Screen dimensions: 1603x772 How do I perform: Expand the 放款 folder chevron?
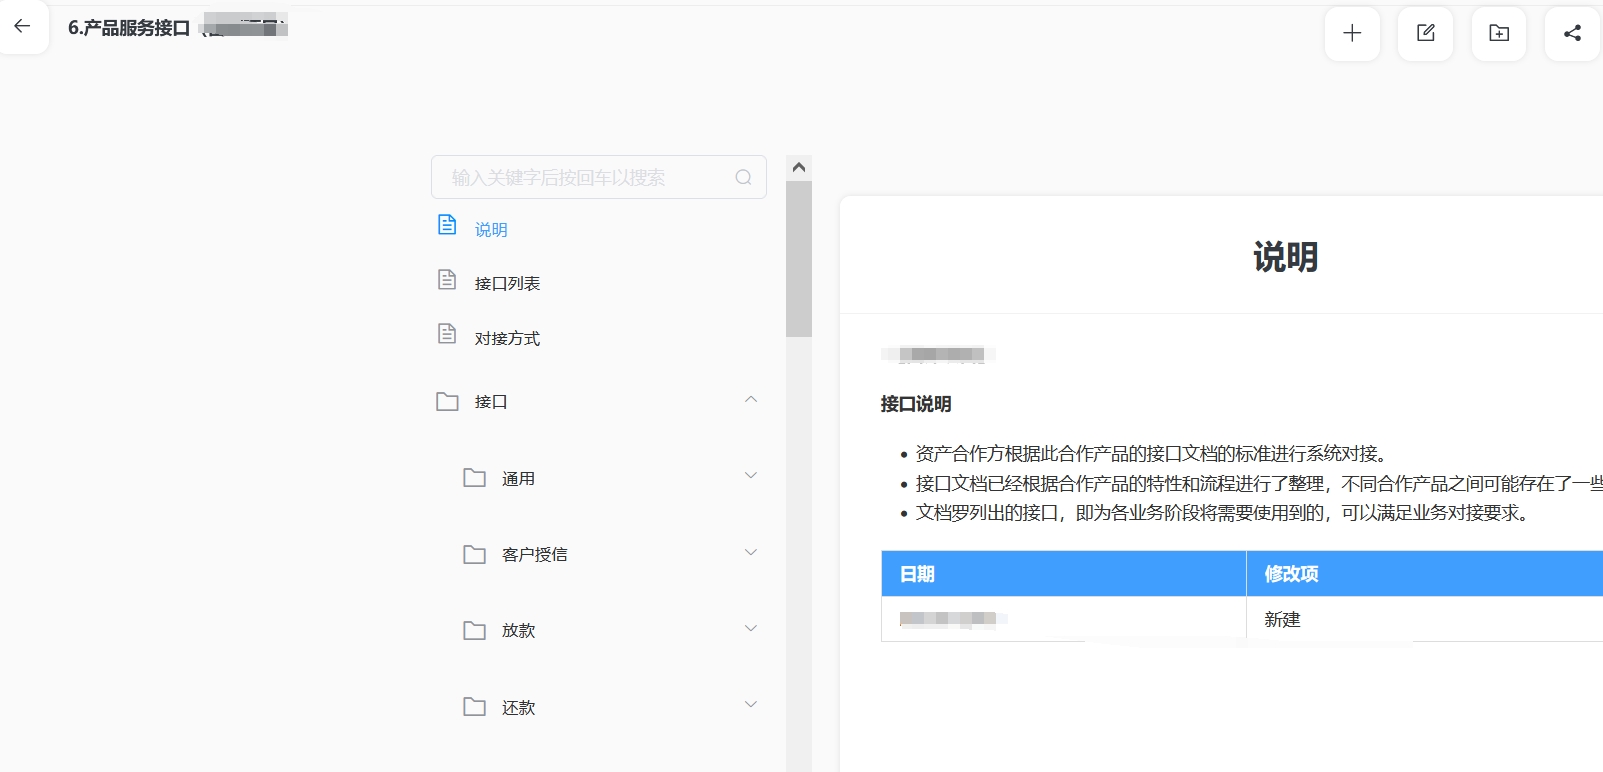751,628
